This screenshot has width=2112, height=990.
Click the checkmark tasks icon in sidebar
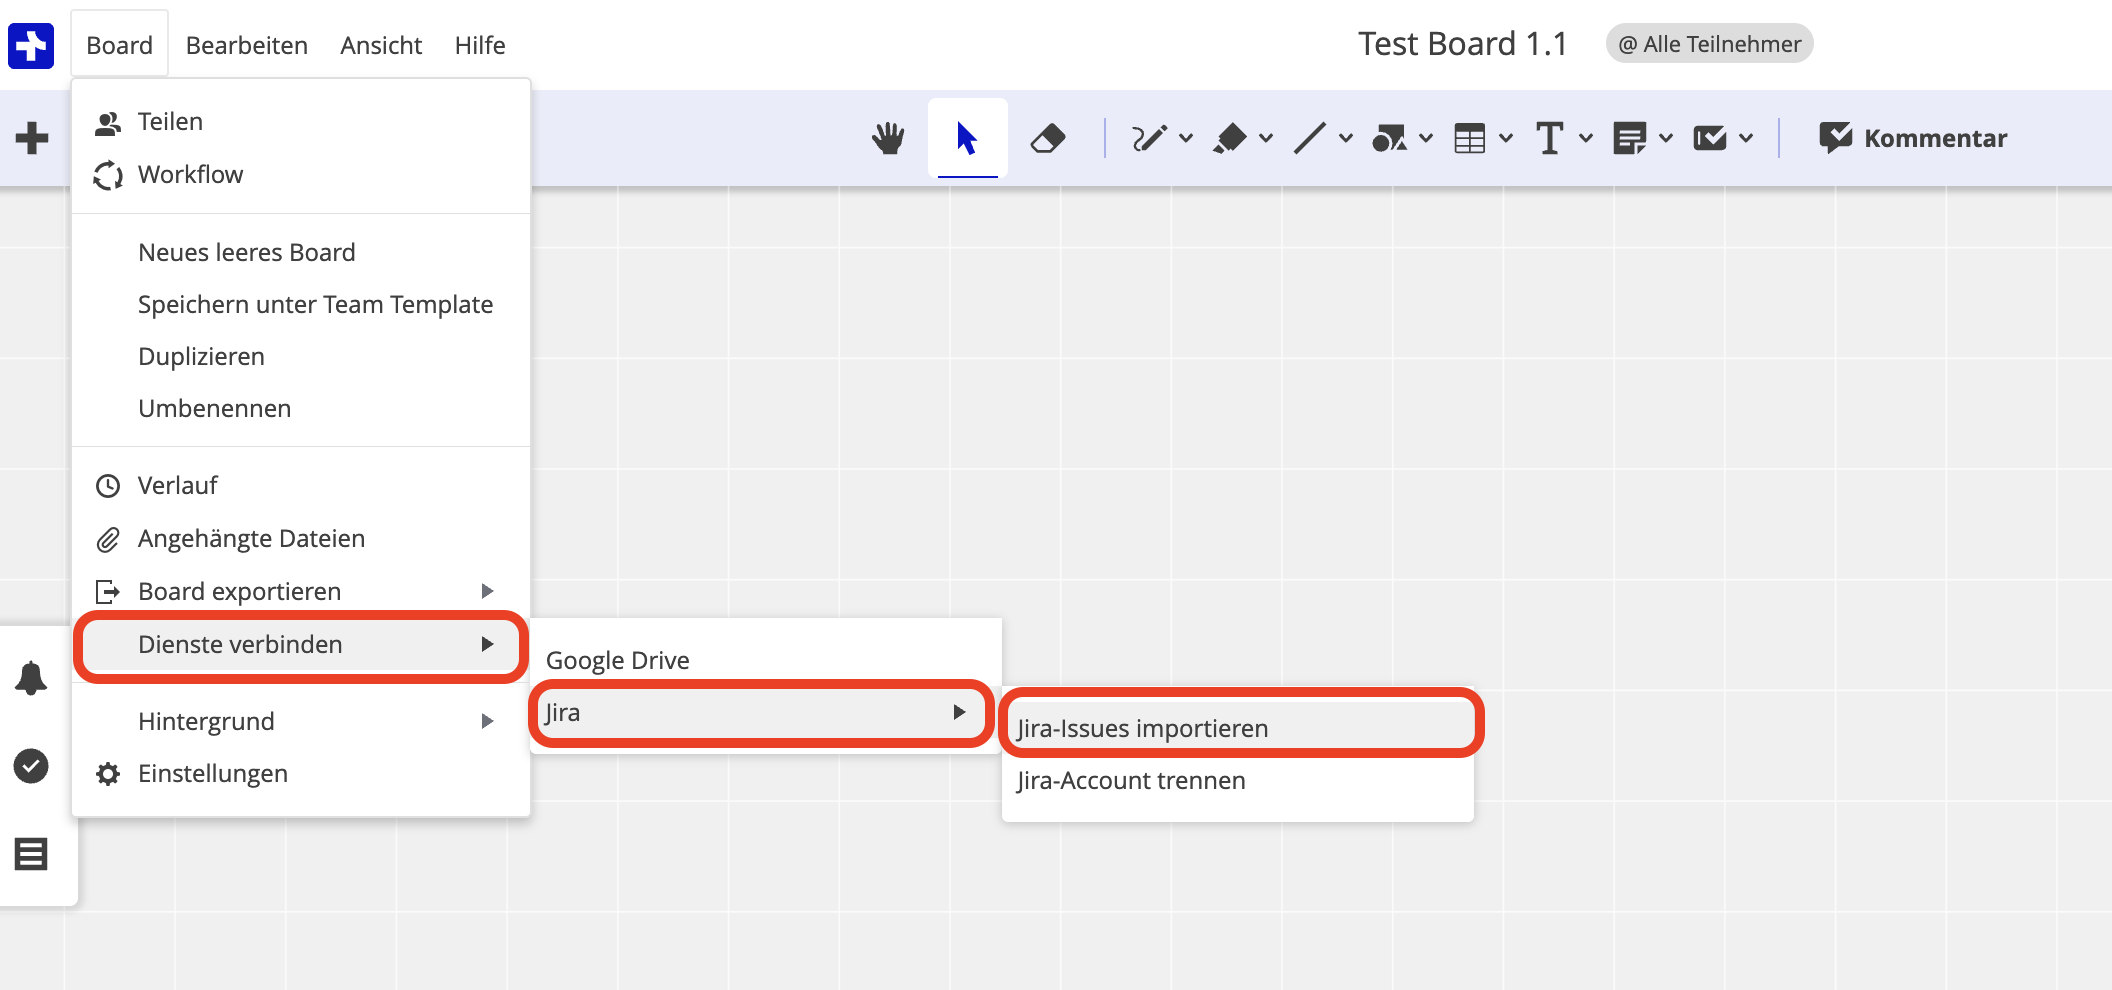[31, 766]
